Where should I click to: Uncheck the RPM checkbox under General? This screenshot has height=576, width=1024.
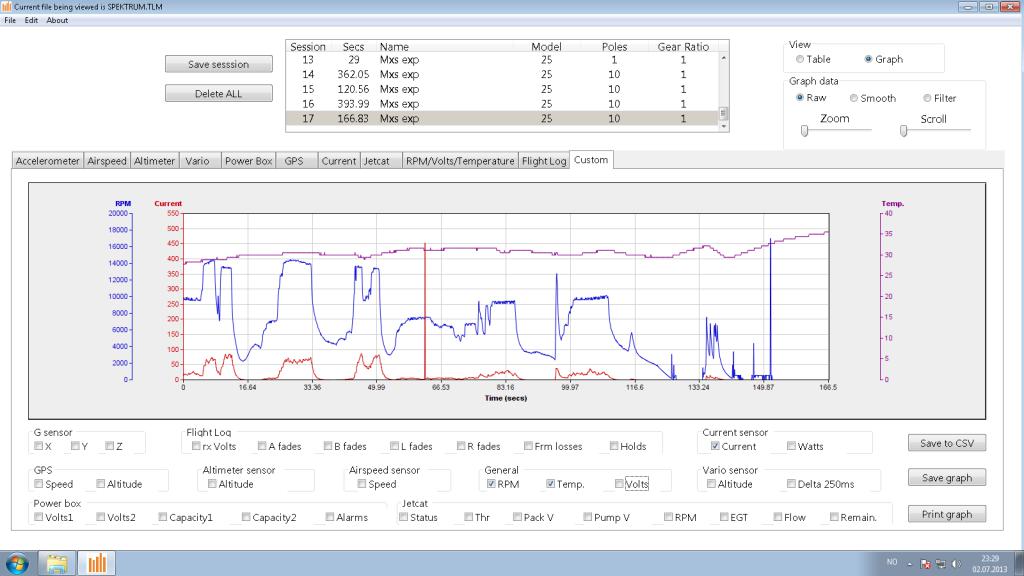492,484
